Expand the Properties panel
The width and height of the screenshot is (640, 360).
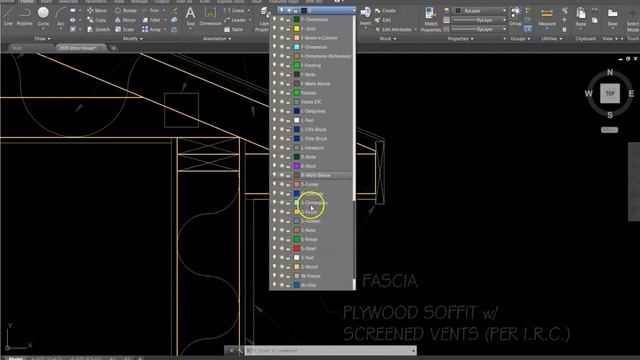(x=460, y=39)
